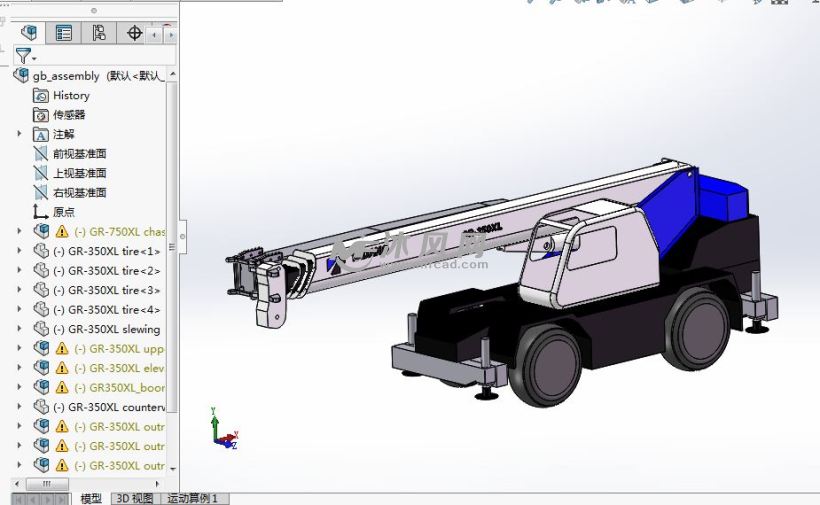Click the 传感器 sensors item
The width and height of the screenshot is (820, 505).
pyautogui.click(x=69, y=115)
